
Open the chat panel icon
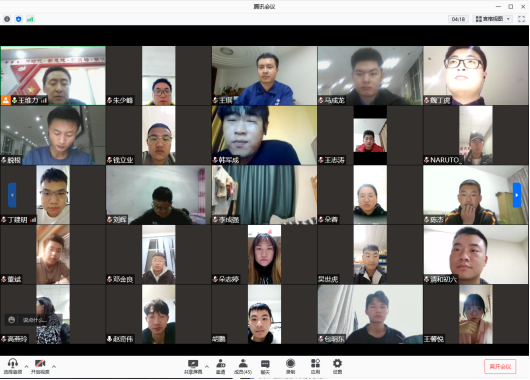[265, 366]
